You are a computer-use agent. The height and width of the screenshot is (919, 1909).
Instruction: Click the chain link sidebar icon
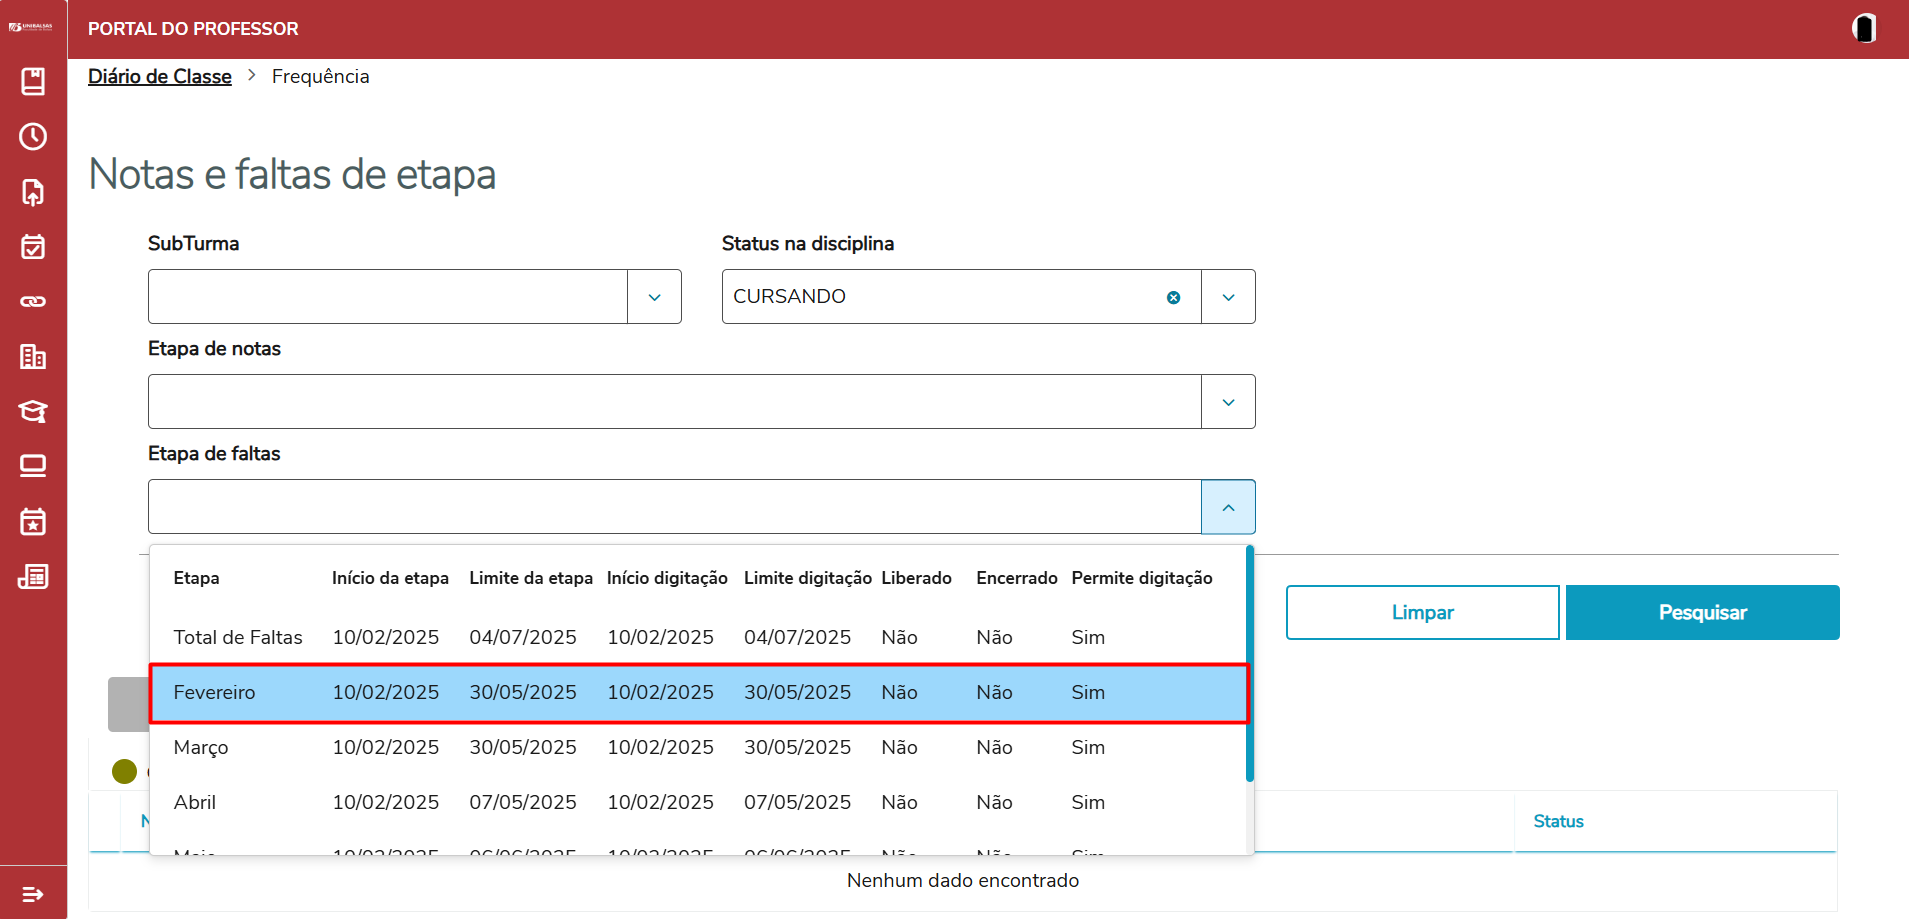click(x=33, y=302)
